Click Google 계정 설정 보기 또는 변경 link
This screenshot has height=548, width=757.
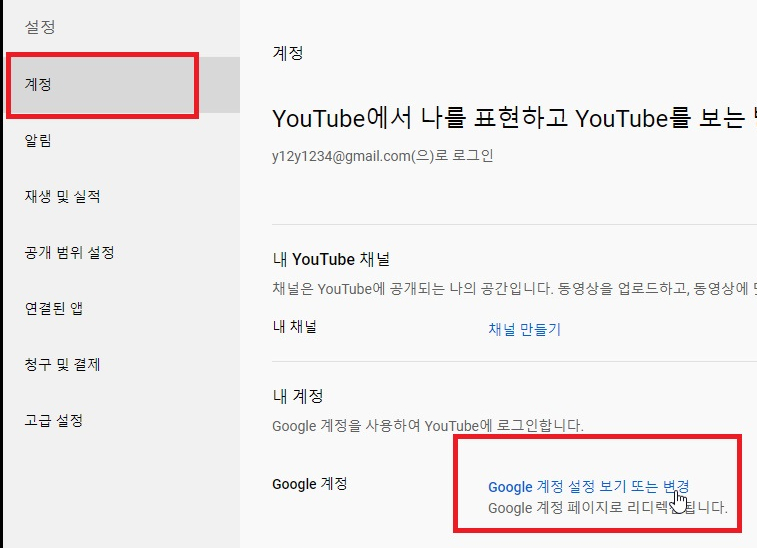[x=589, y=486]
